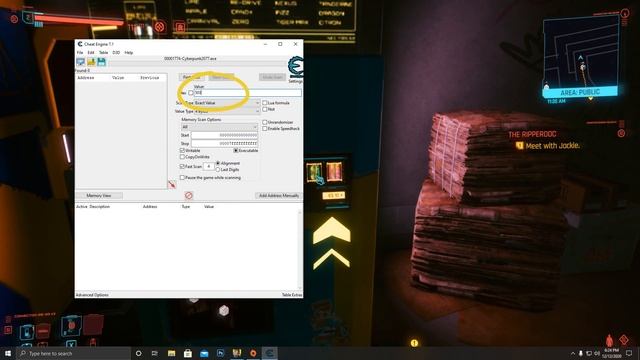The width and height of the screenshot is (640, 360).
Task: Click the scan progress bar
Action: coord(197,64)
